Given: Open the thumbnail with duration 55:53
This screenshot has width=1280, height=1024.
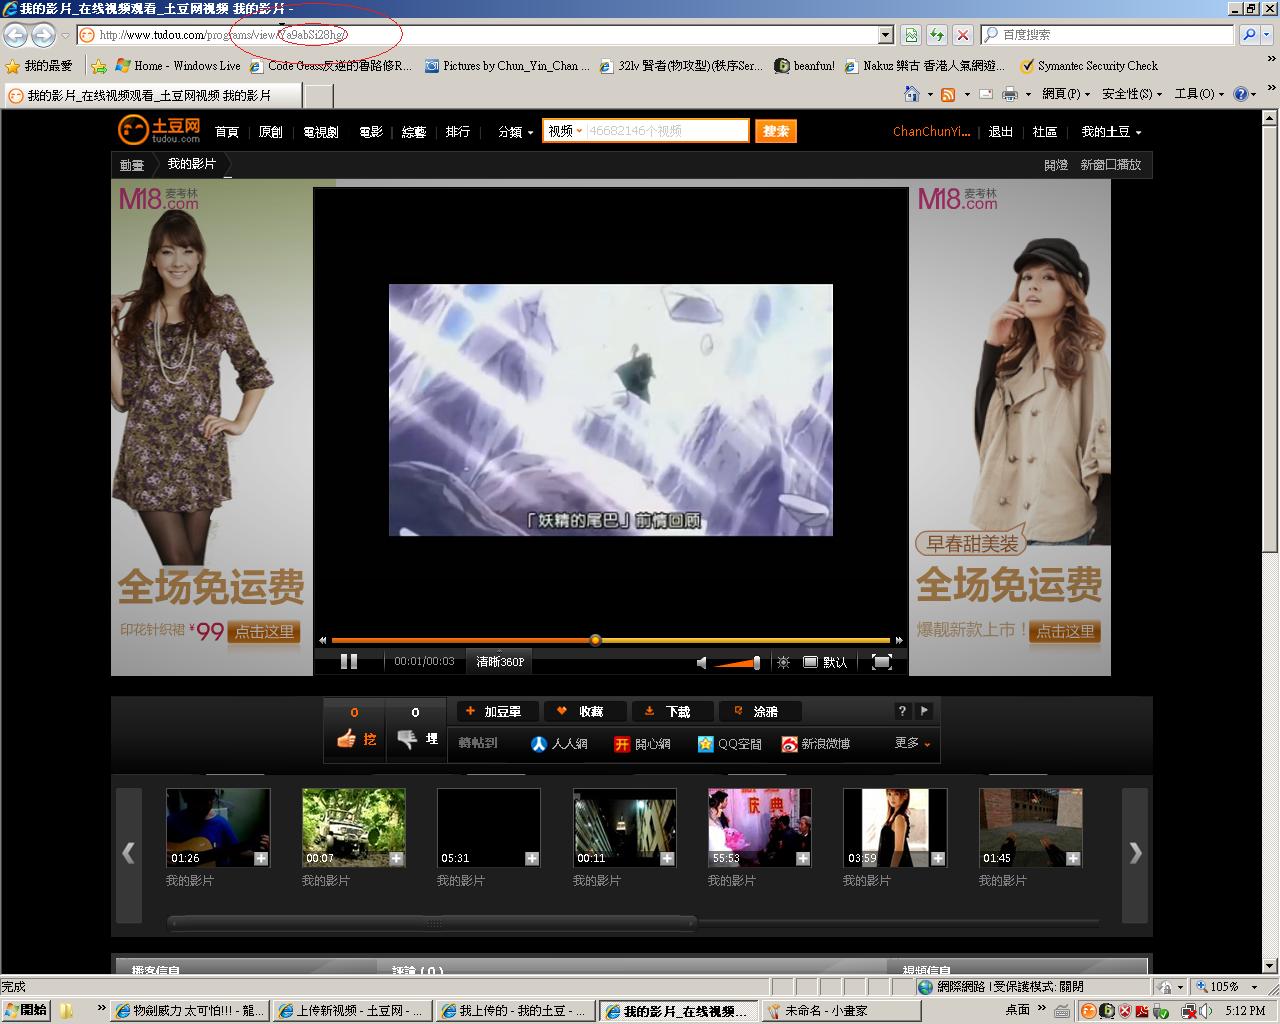Looking at the screenshot, I should click(760, 827).
